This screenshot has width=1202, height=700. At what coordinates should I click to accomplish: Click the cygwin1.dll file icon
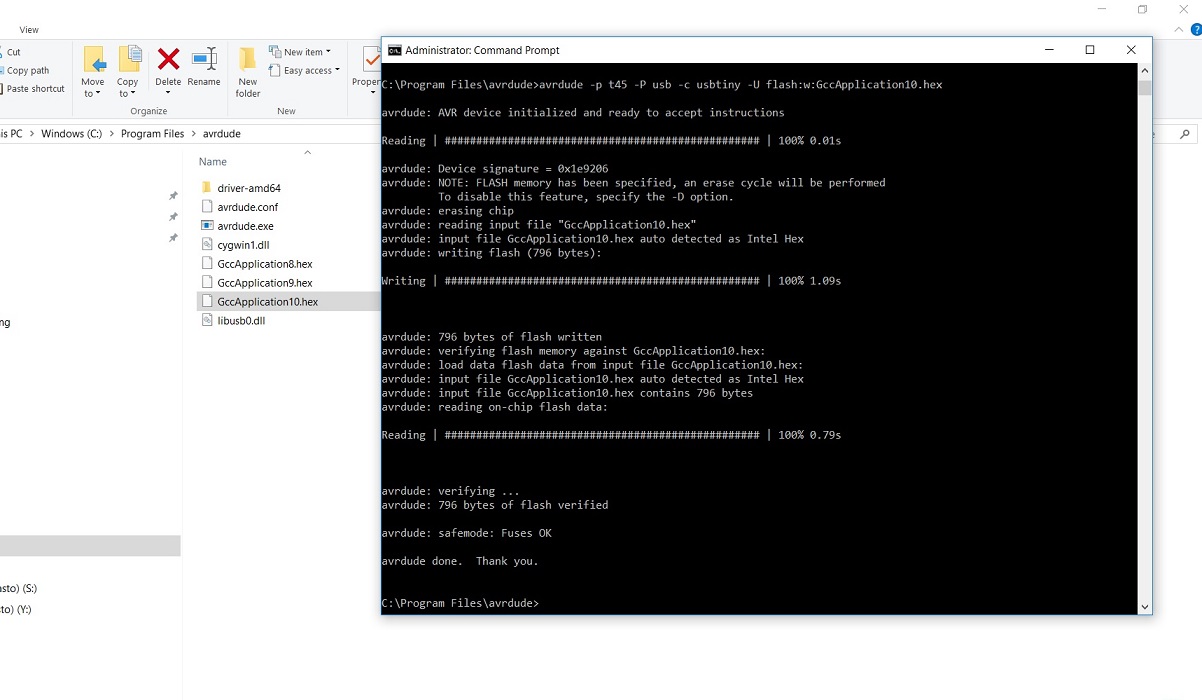click(207, 245)
